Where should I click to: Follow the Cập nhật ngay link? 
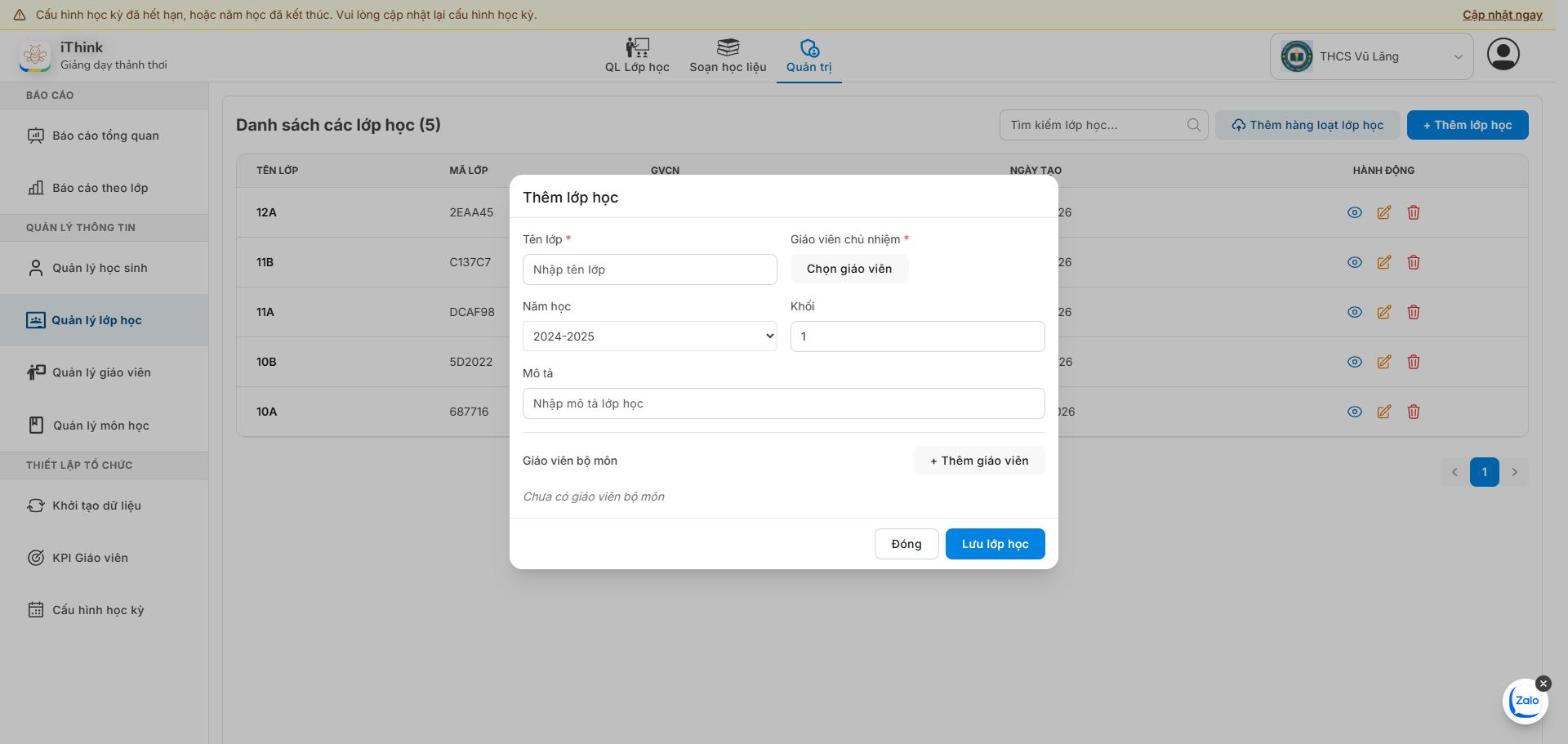coord(1502,15)
